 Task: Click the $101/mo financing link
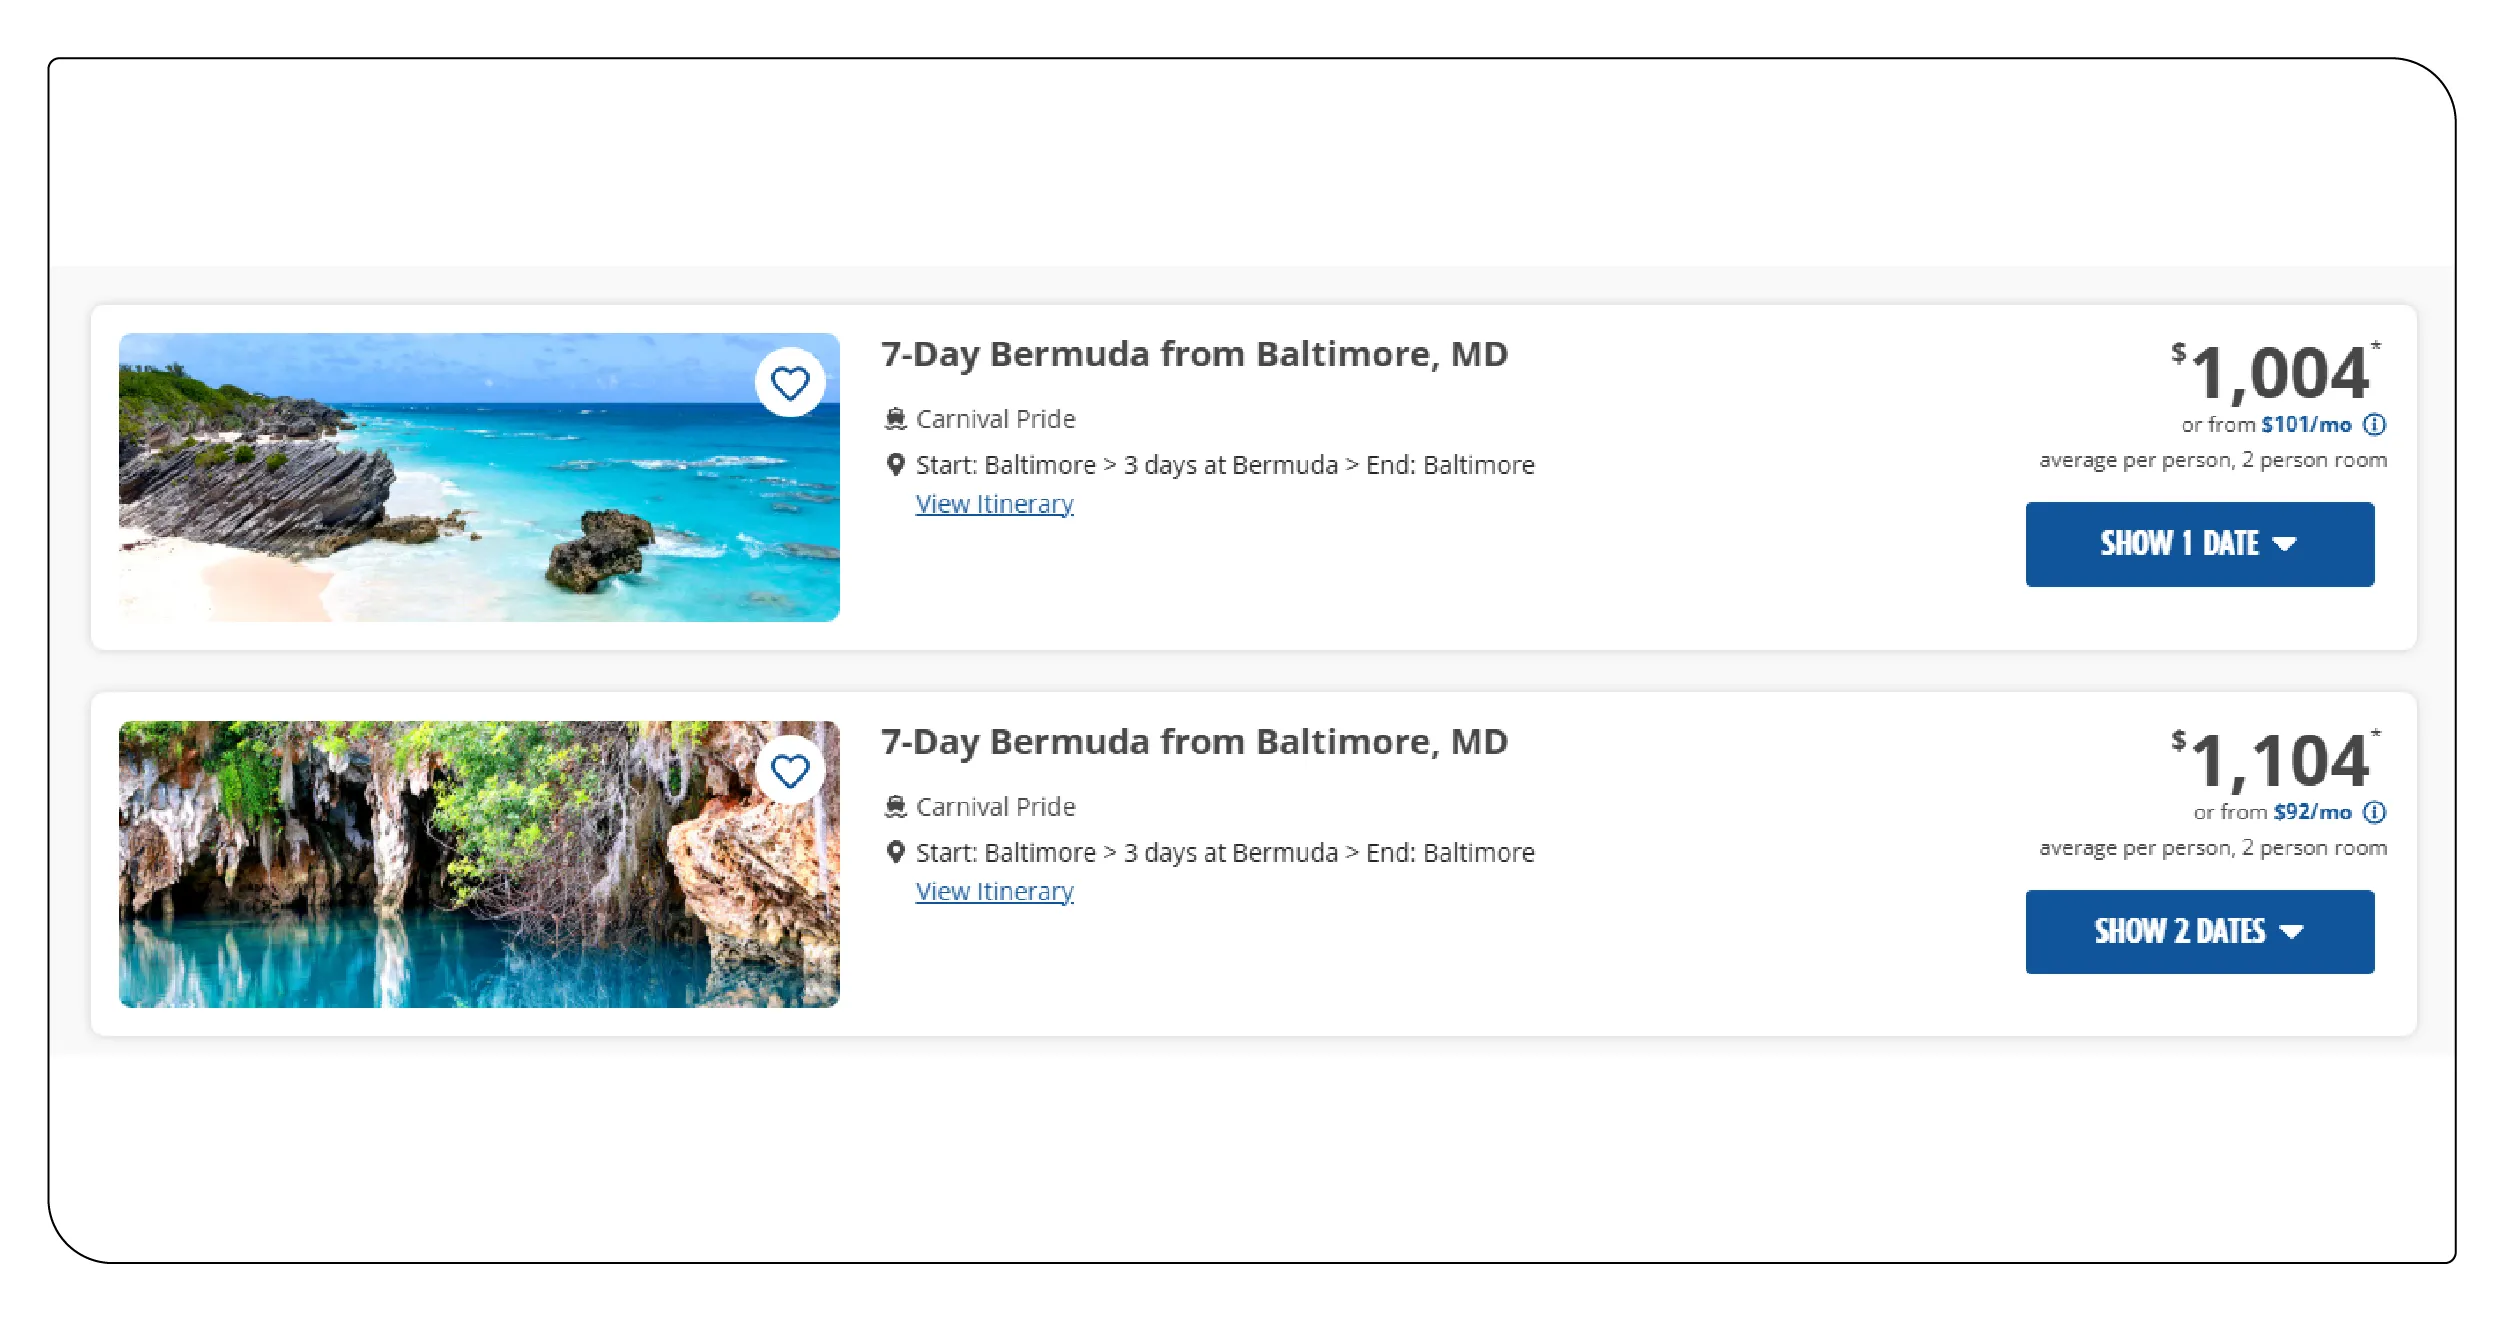(x=2306, y=425)
